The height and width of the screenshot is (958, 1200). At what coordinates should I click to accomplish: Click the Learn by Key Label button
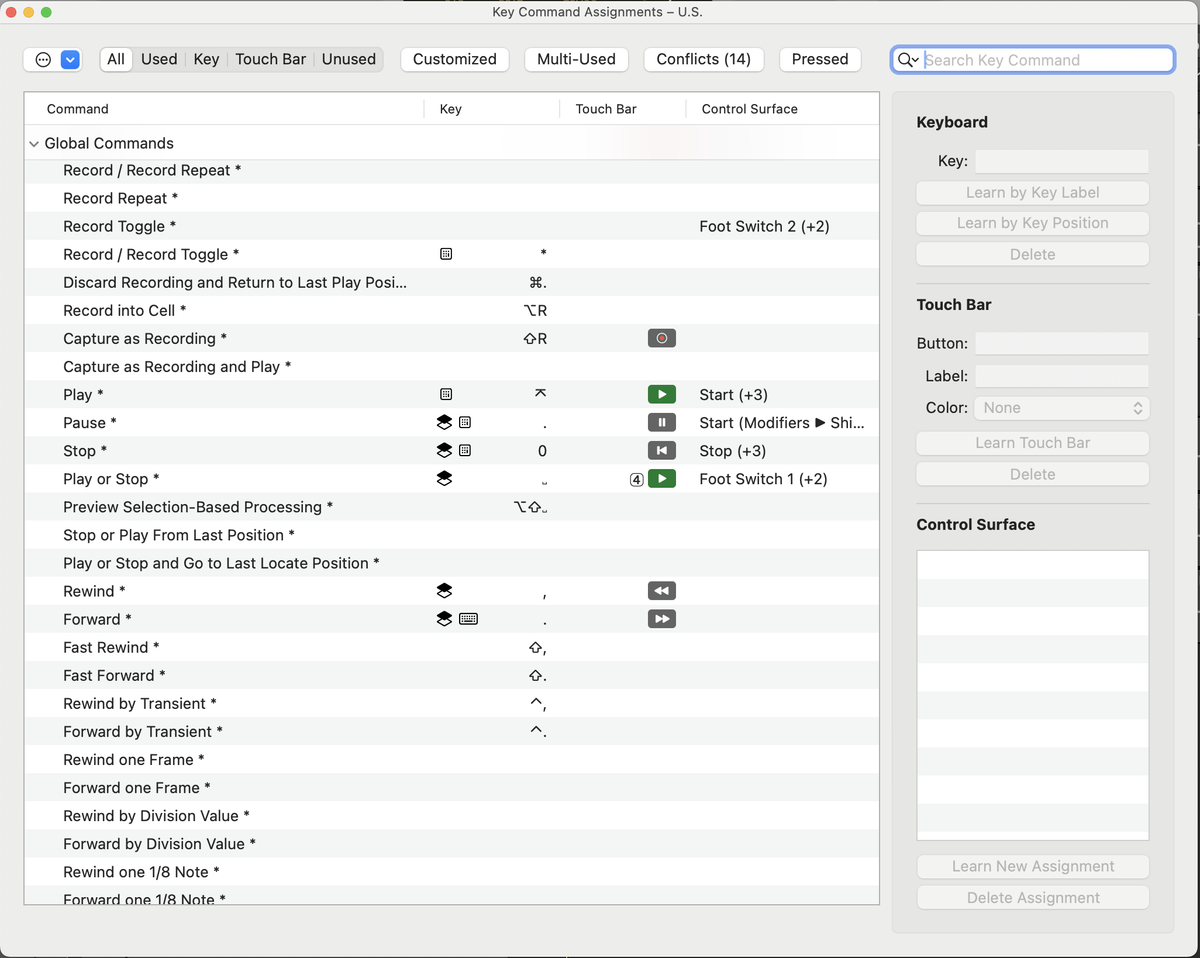coord(1032,192)
